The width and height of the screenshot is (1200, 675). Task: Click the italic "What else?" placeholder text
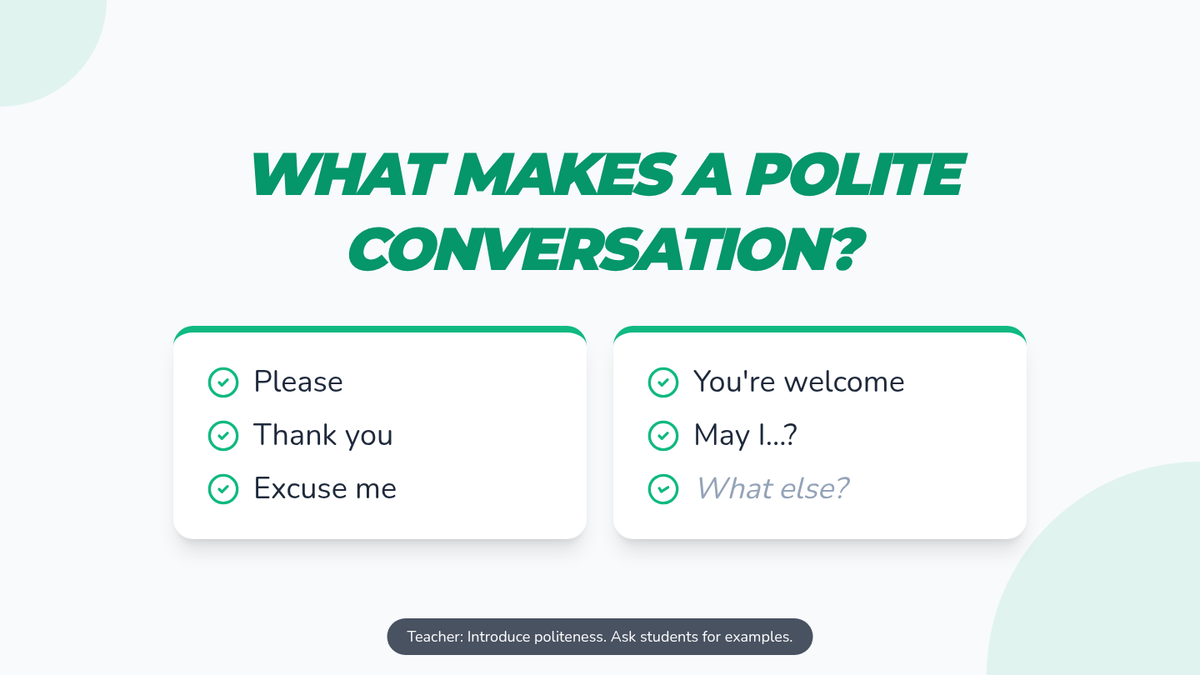click(771, 489)
